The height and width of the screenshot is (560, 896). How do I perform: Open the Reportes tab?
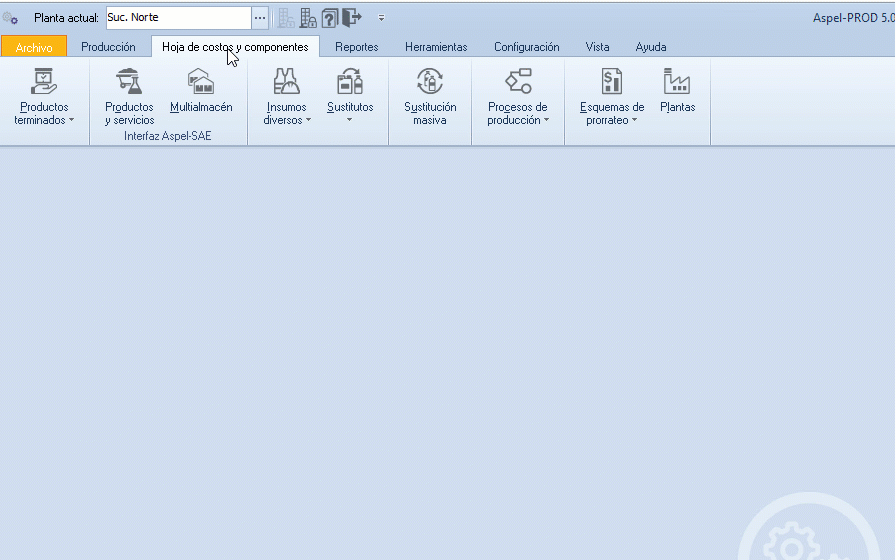(x=357, y=47)
